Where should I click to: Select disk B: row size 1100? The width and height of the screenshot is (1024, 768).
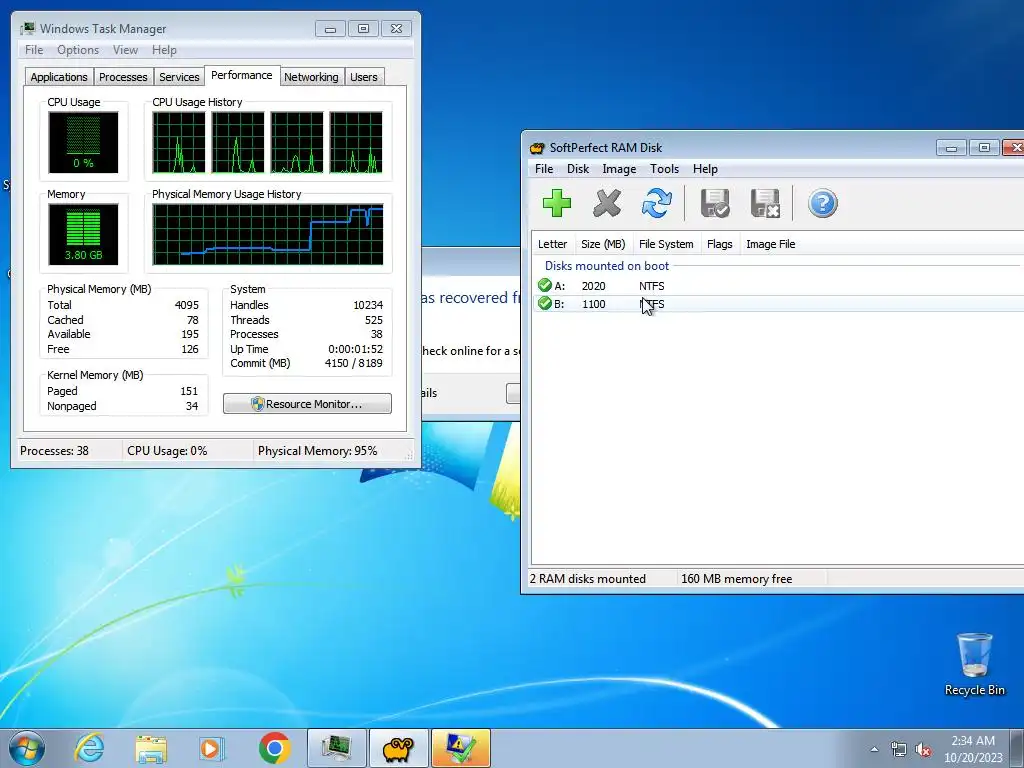(x=777, y=304)
